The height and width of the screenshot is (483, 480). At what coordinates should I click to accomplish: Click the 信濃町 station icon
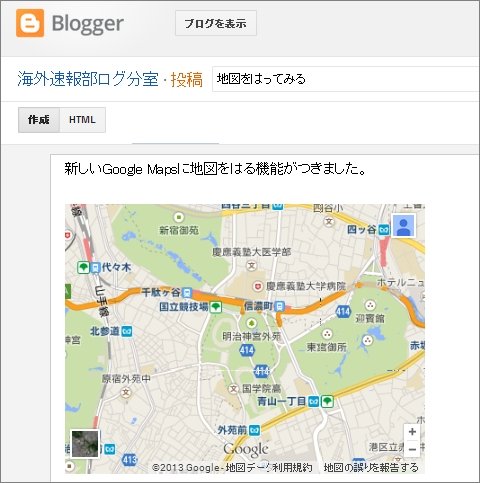pyautogui.click(x=280, y=306)
